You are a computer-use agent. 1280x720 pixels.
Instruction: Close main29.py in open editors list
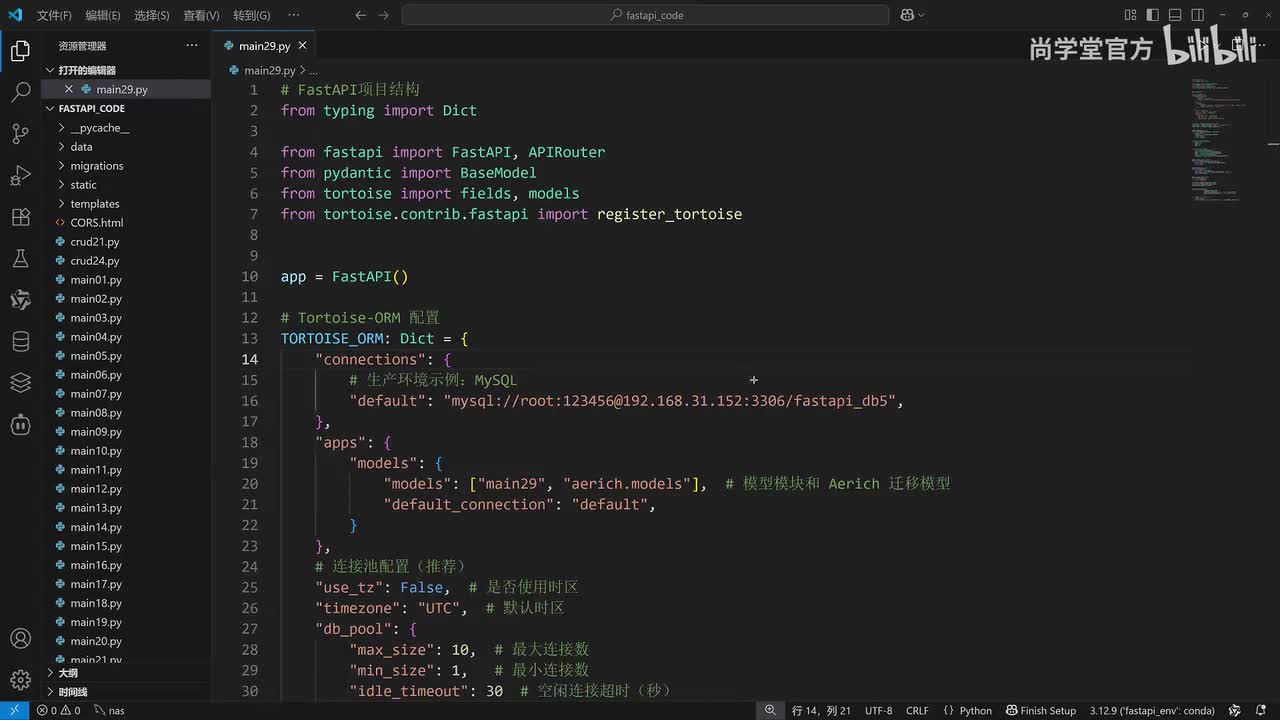69,89
